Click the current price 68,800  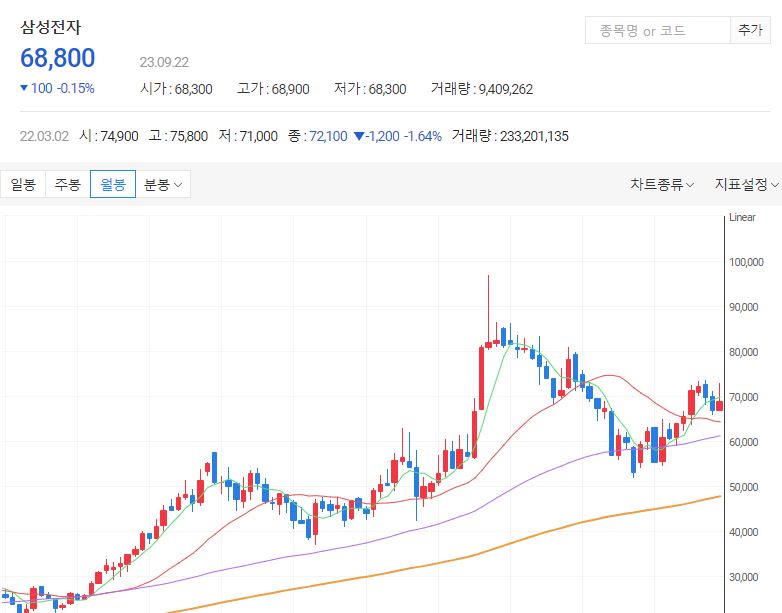pos(57,58)
